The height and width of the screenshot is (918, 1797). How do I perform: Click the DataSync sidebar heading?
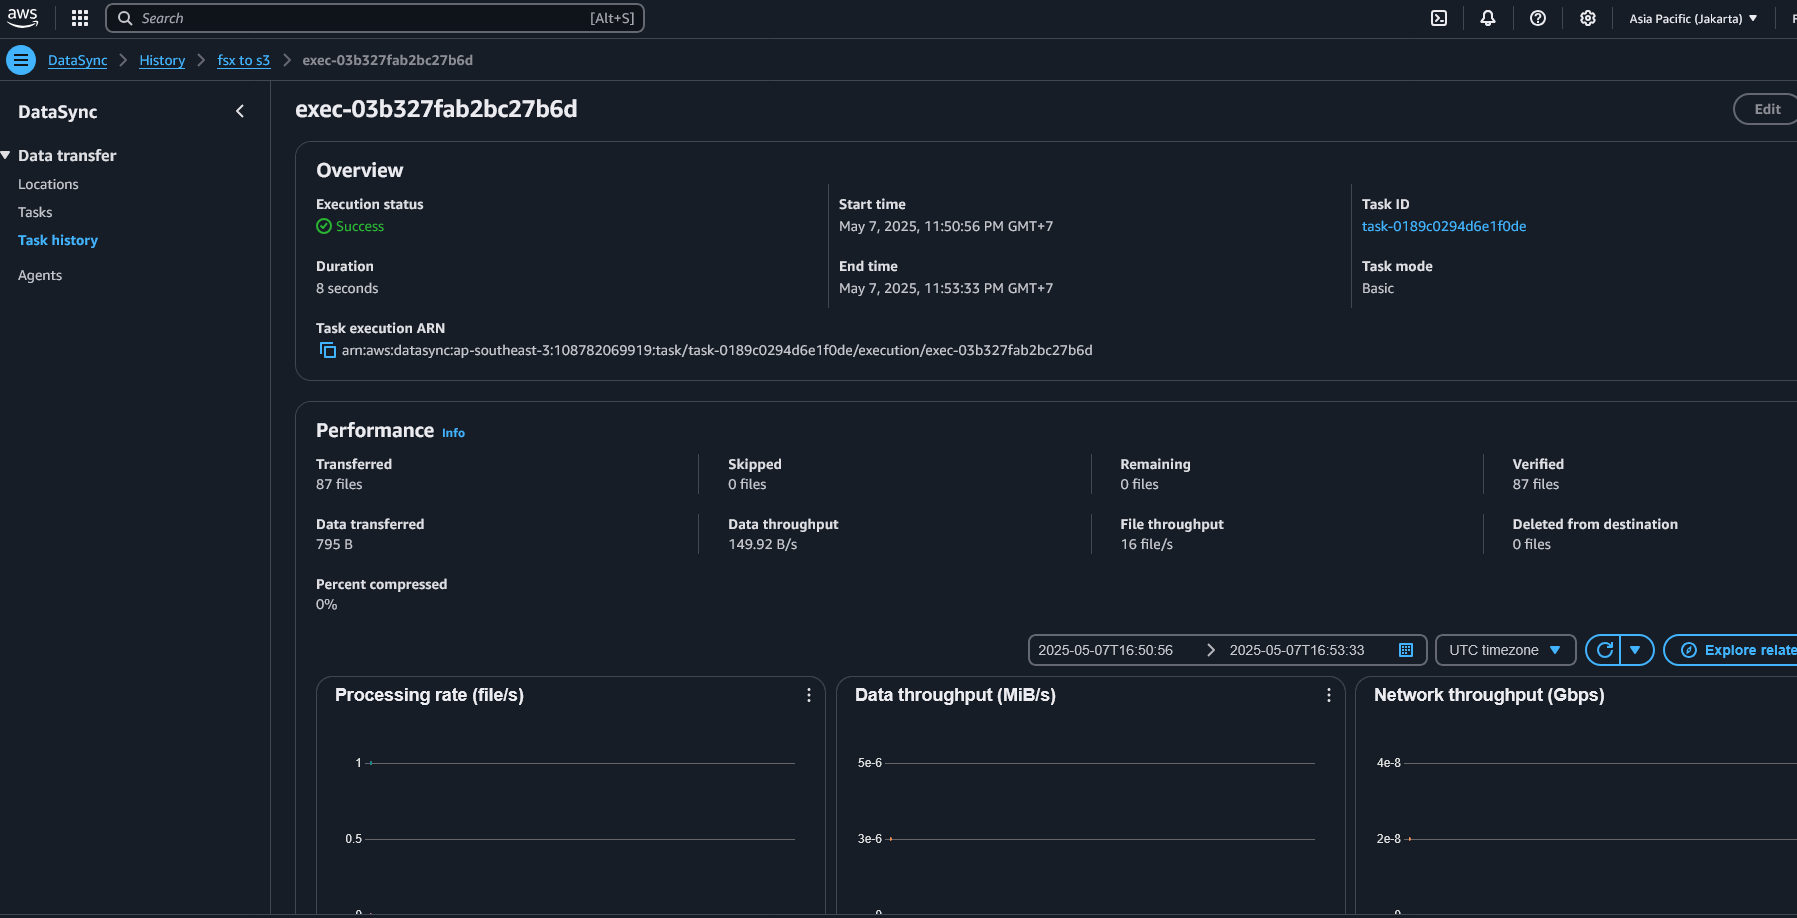pyautogui.click(x=58, y=112)
